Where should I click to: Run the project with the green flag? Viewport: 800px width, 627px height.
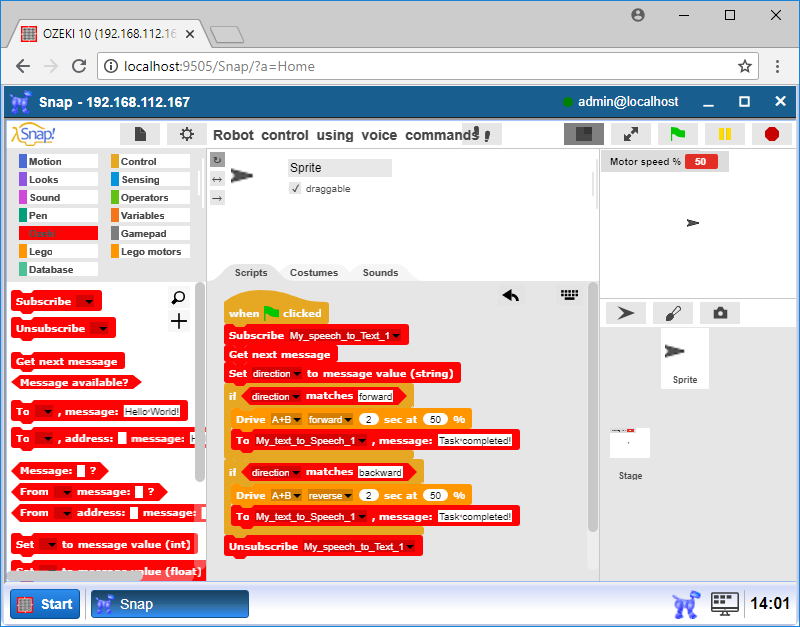click(x=678, y=134)
